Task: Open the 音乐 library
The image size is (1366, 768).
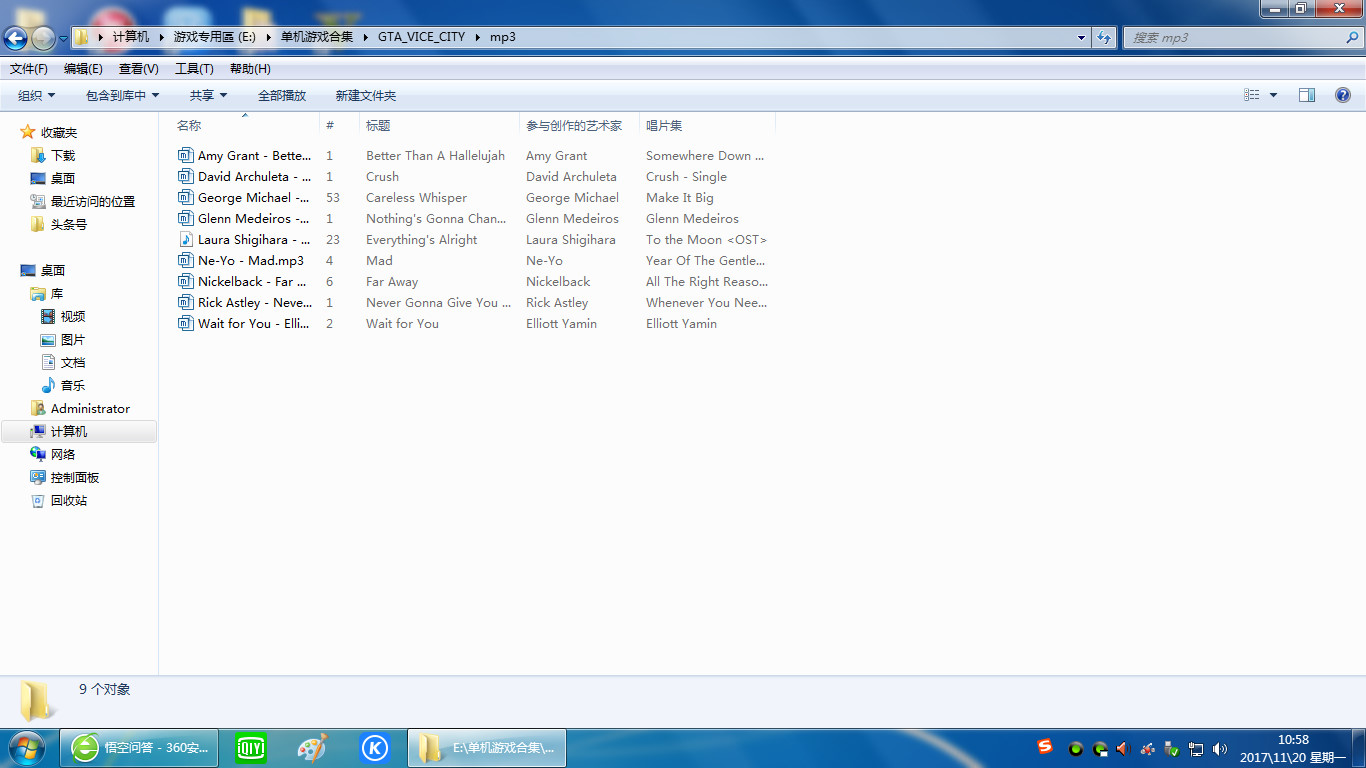Action: click(x=72, y=385)
